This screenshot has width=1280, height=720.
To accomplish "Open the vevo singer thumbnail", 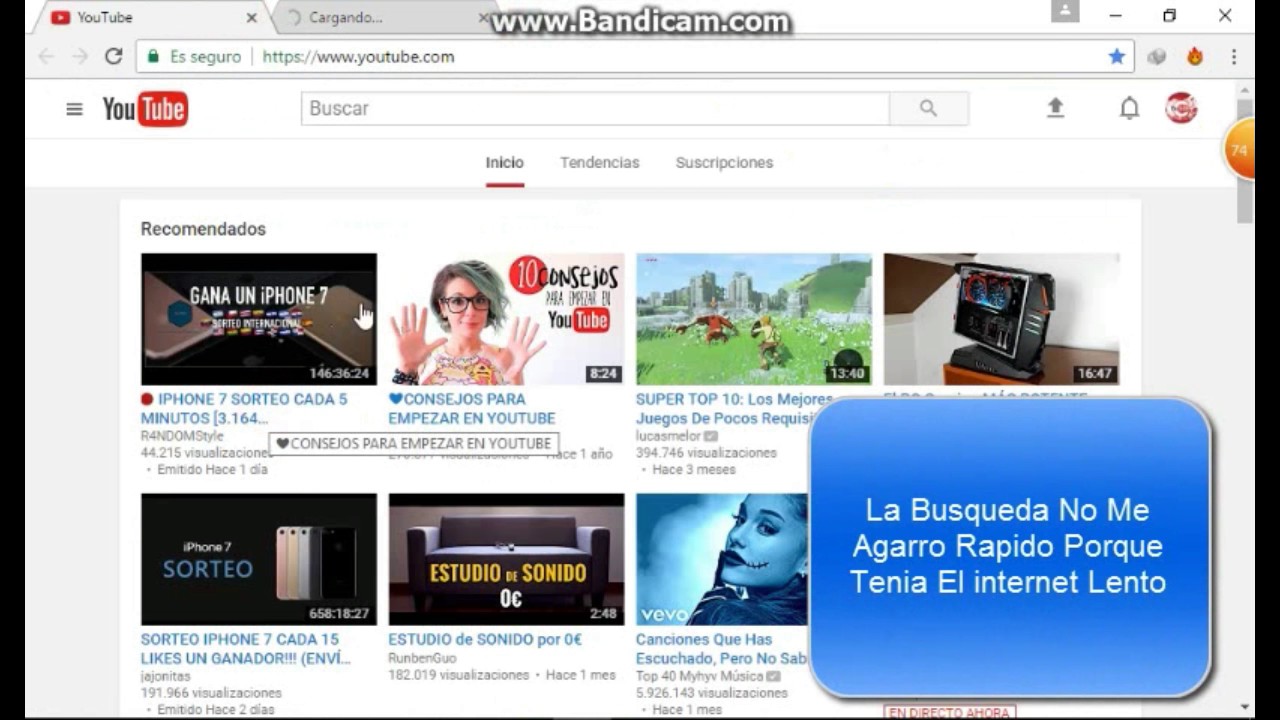I will [x=722, y=559].
